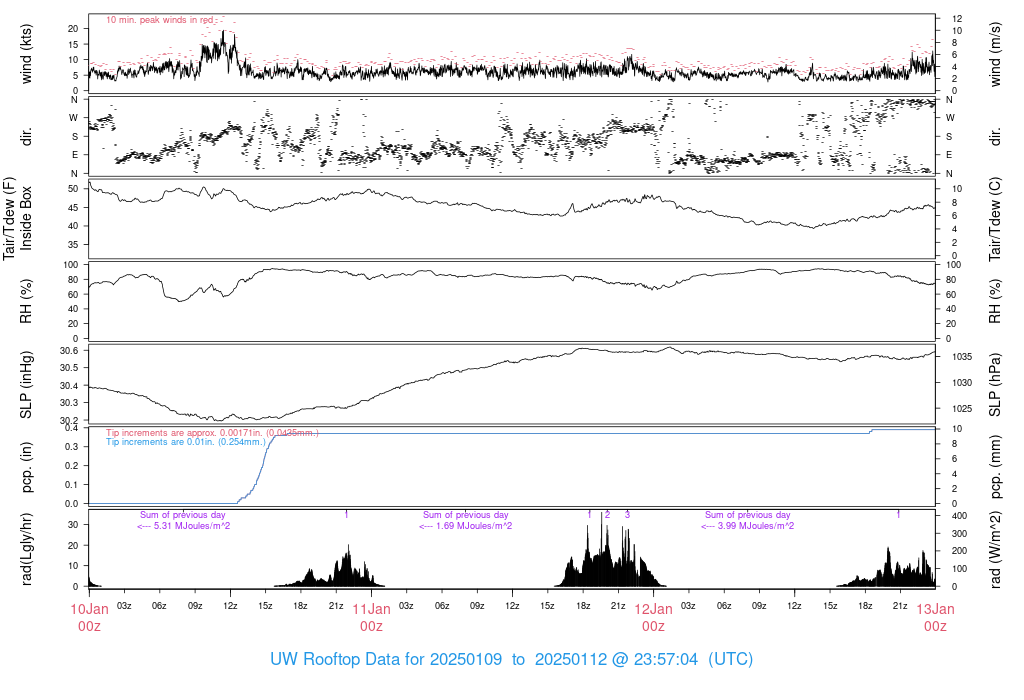This screenshot has width=1024, height=700.
Task: Click the '1035' tick on the hPa axis
Action: click(961, 357)
